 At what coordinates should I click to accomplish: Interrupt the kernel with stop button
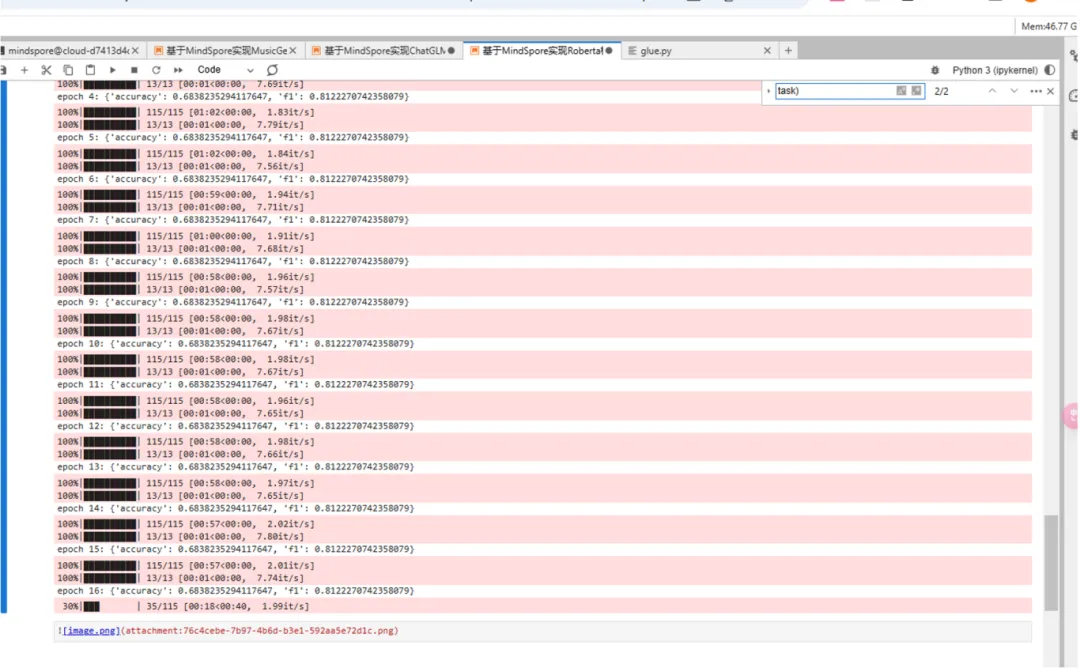(x=134, y=70)
